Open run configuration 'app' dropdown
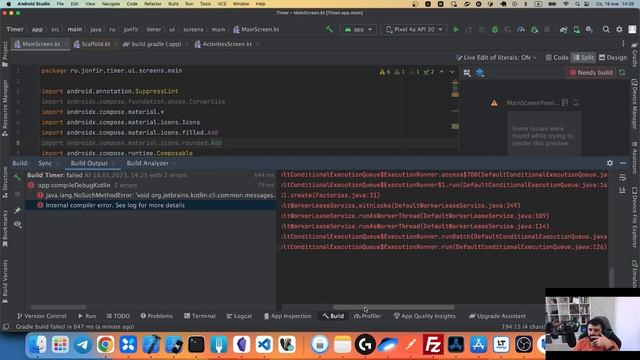The image size is (640, 360). point(358,29)
